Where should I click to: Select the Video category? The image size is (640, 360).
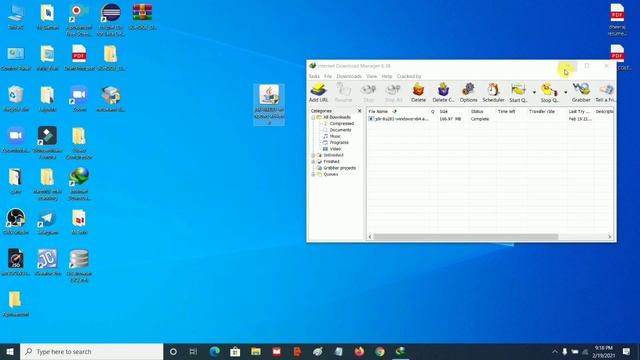pyautogui.click(x=335, y=149)
